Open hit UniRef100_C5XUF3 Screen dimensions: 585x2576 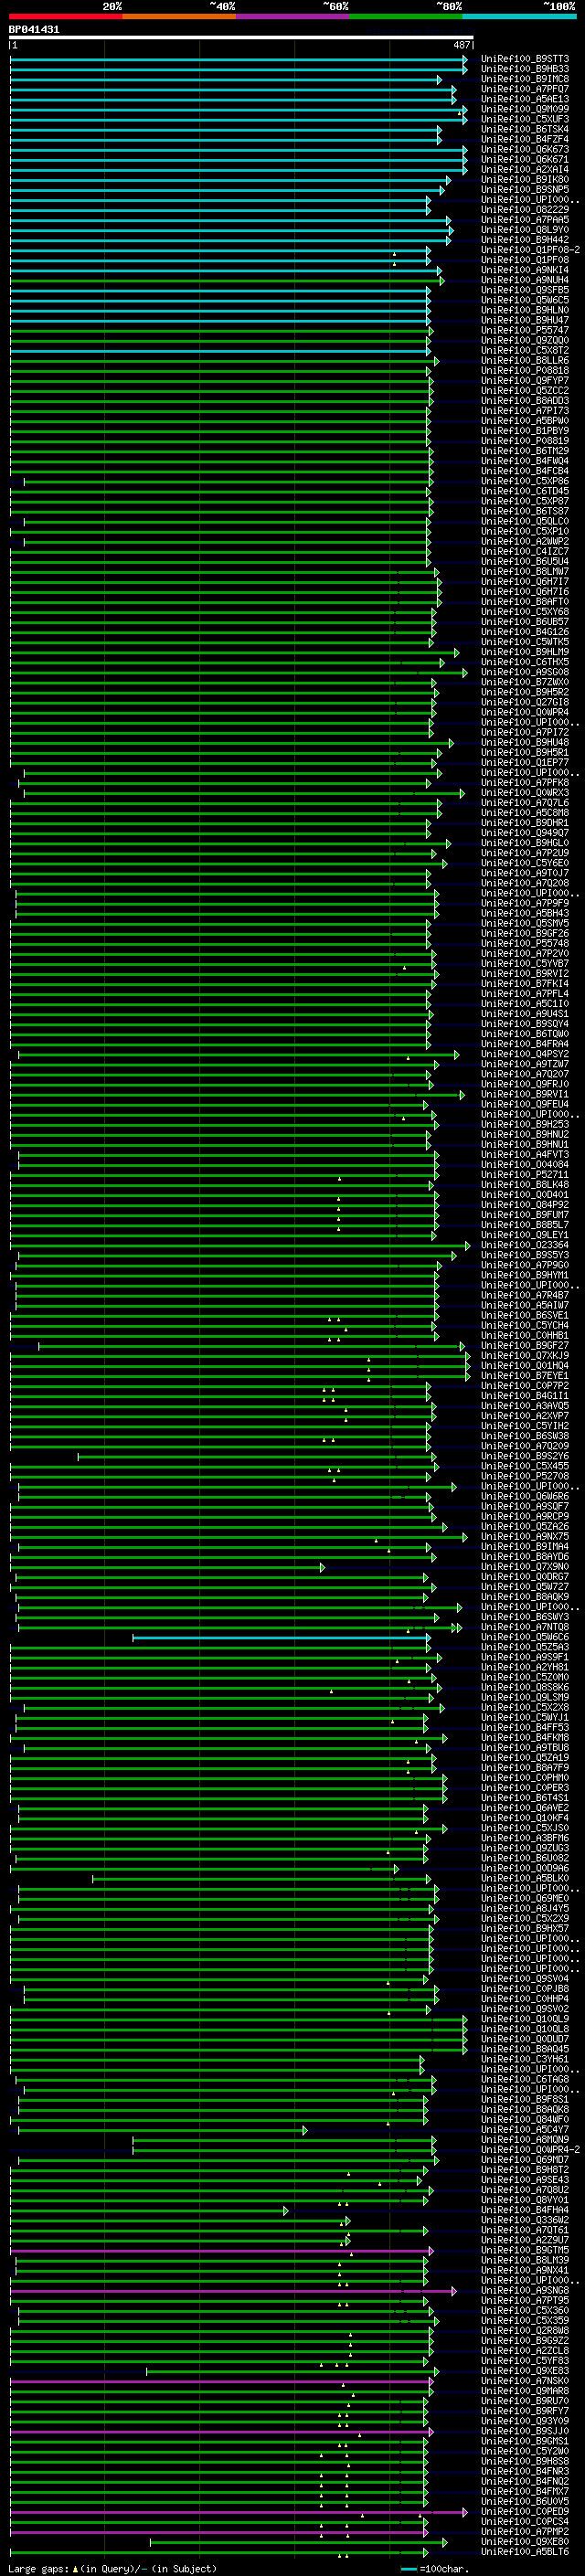click(x=525, y=119)
